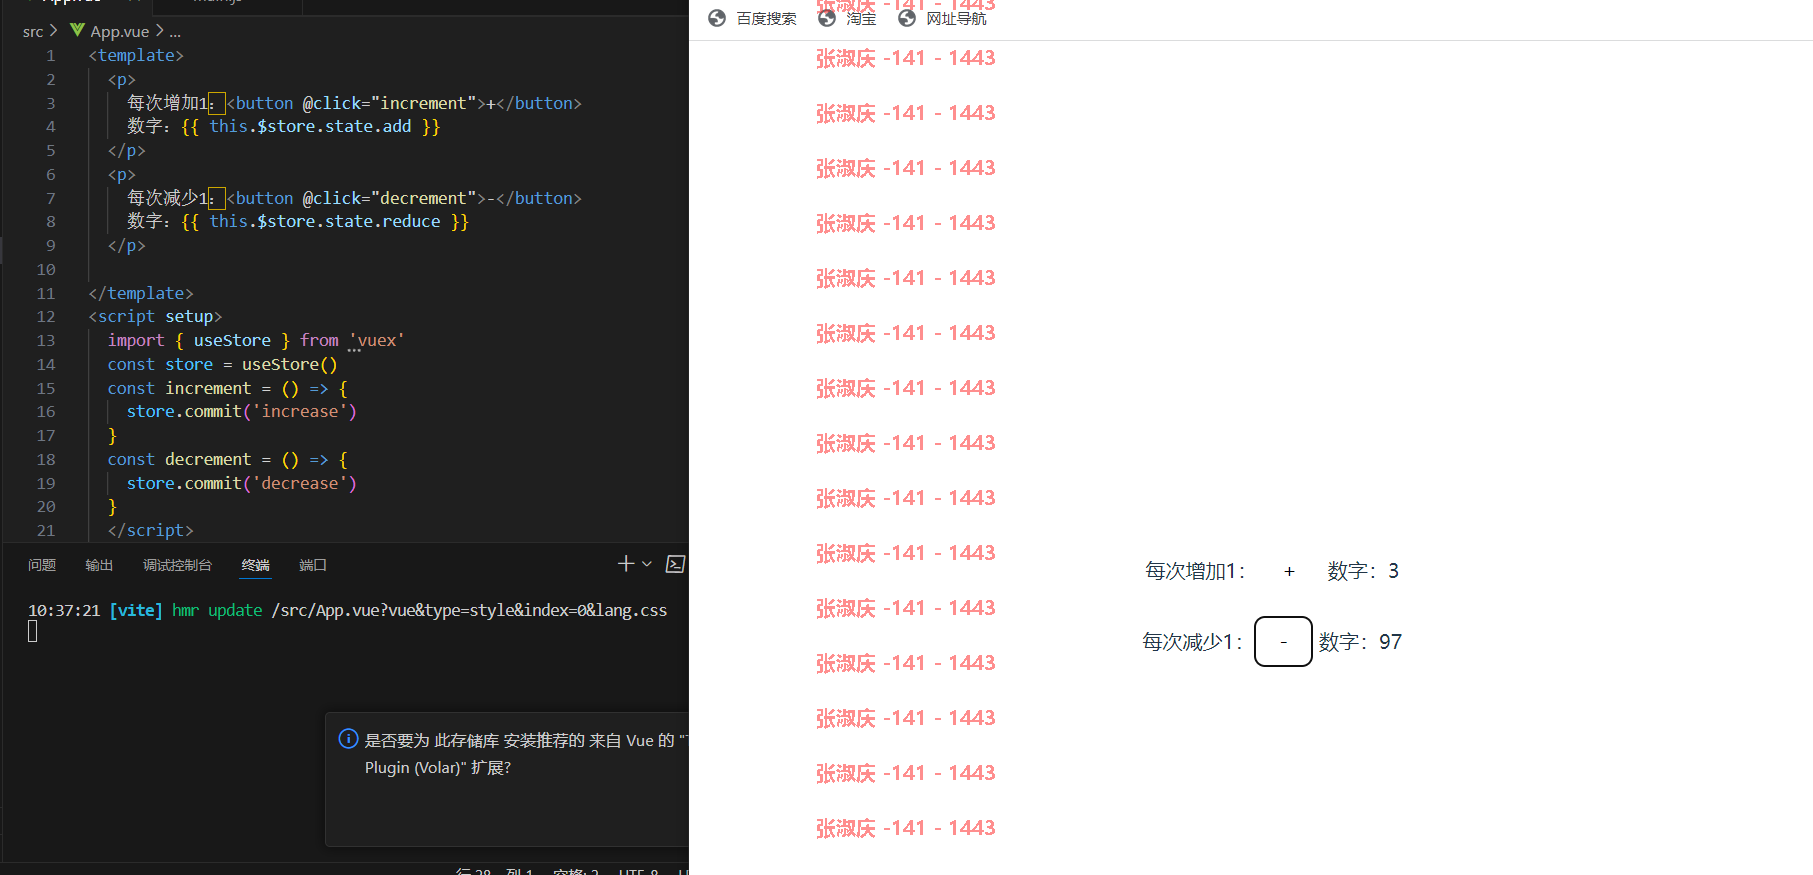
Task: Click the terminal shell icon in the panel toolbar
Action: coord(675,564)
